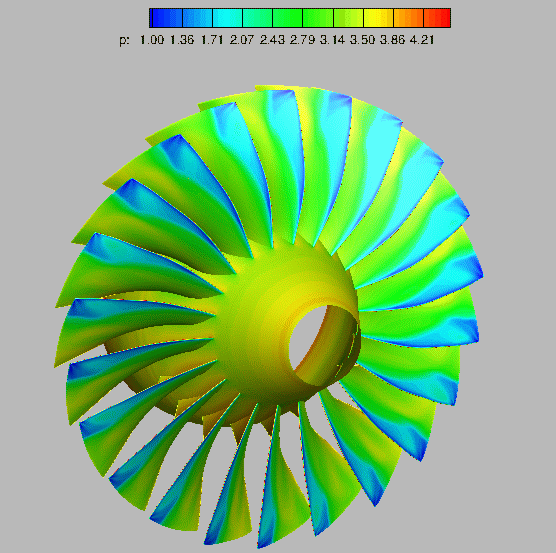Pick the lime yellow-green legend segment
The width and height of the screenshot is (556, 553).
(x=348, y=18)
